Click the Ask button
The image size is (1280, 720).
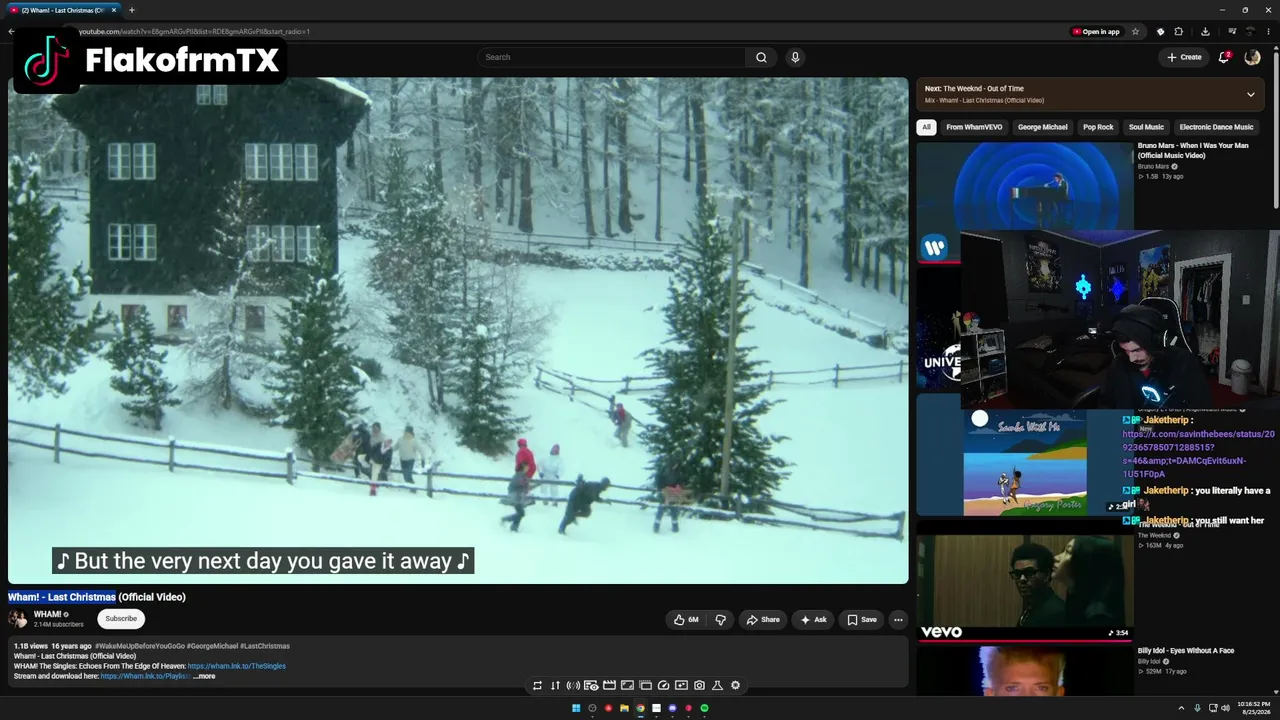point(813,620)
